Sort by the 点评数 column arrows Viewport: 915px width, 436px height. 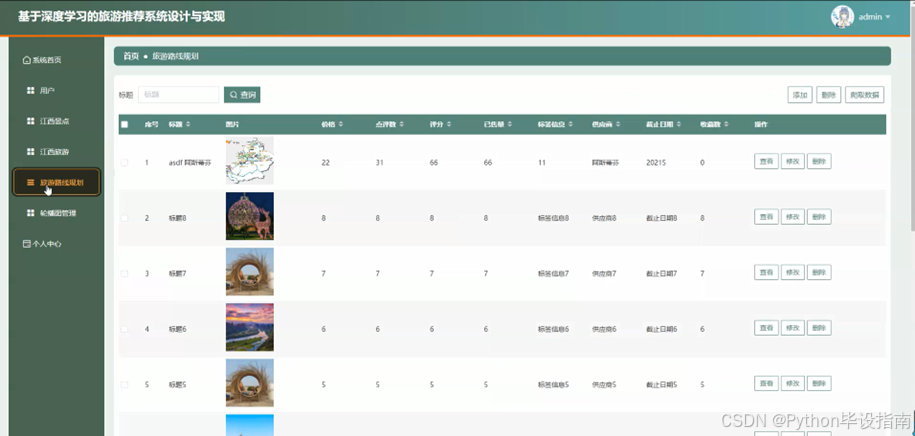pos(400,124)
